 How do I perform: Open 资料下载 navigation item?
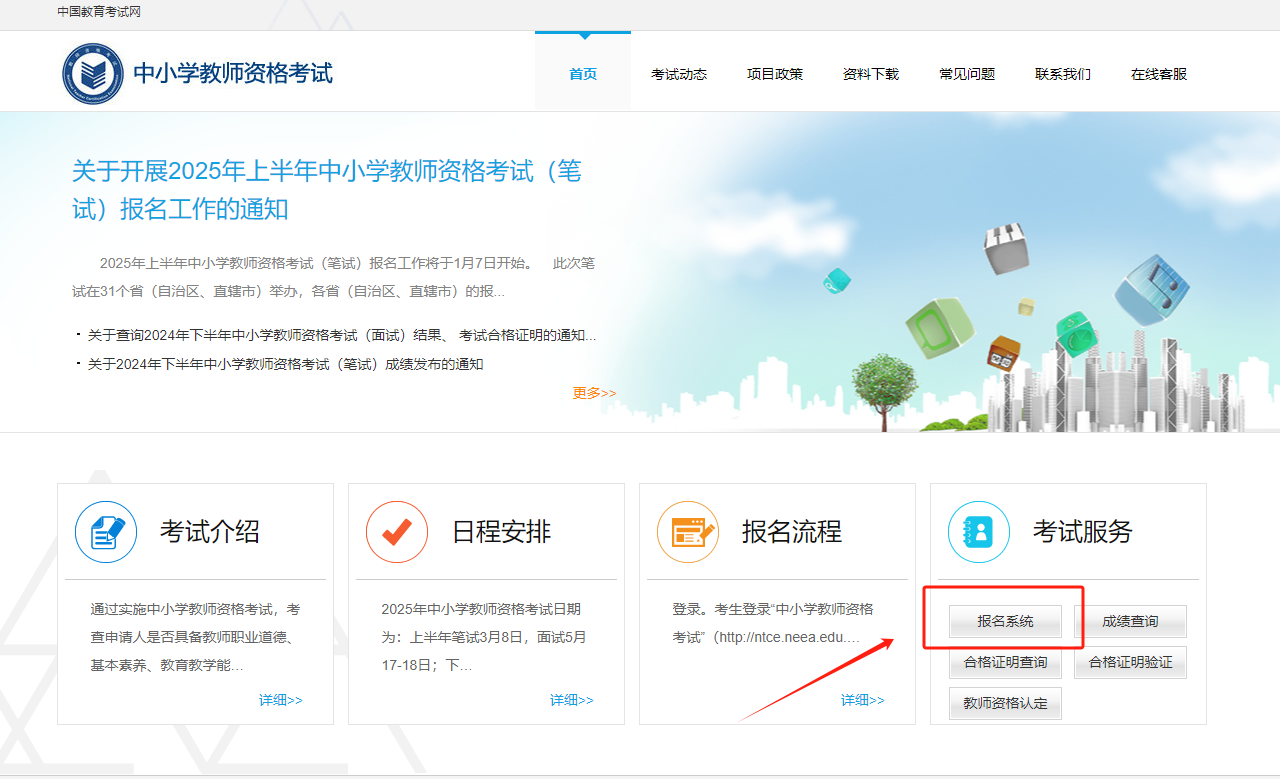pos(871,74)
